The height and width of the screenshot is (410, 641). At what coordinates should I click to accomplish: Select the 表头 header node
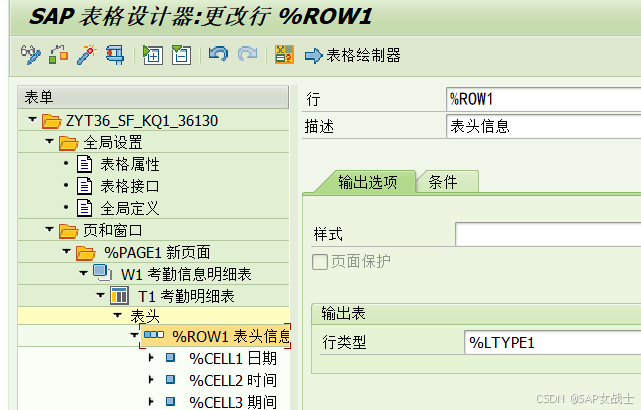click(145, 316)
